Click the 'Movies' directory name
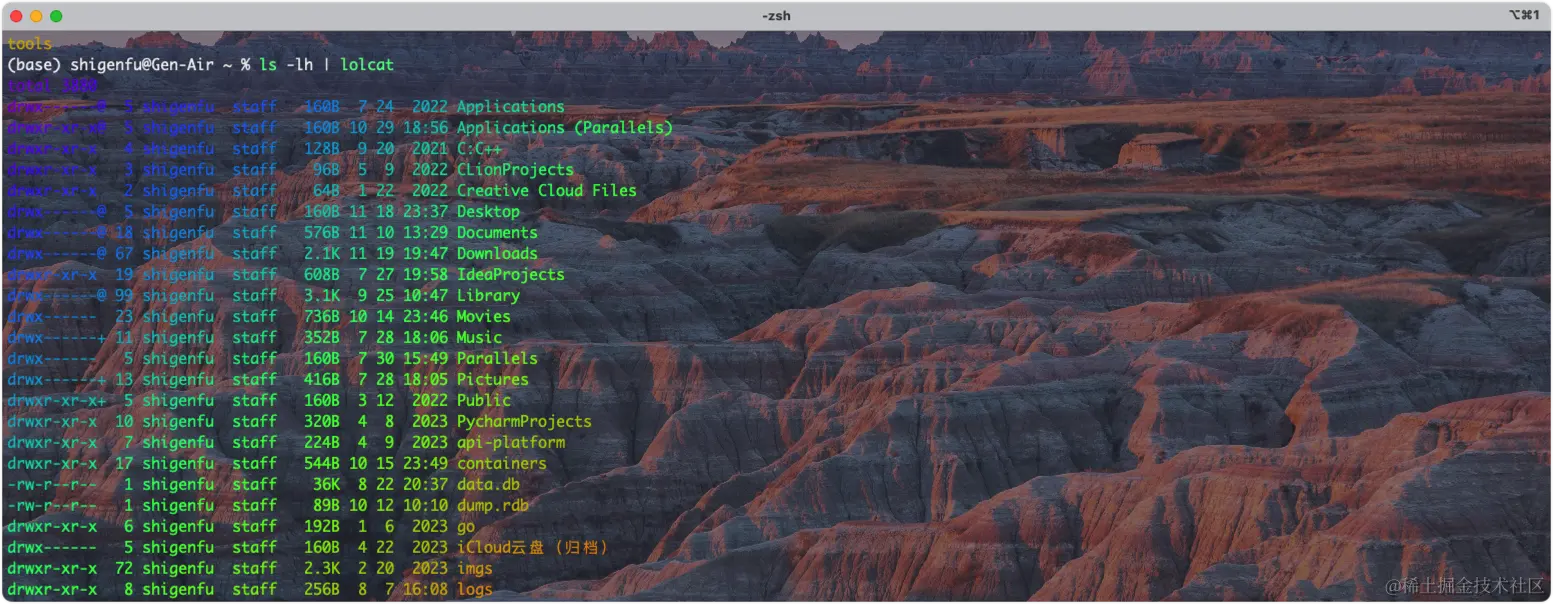 [484, 317]
